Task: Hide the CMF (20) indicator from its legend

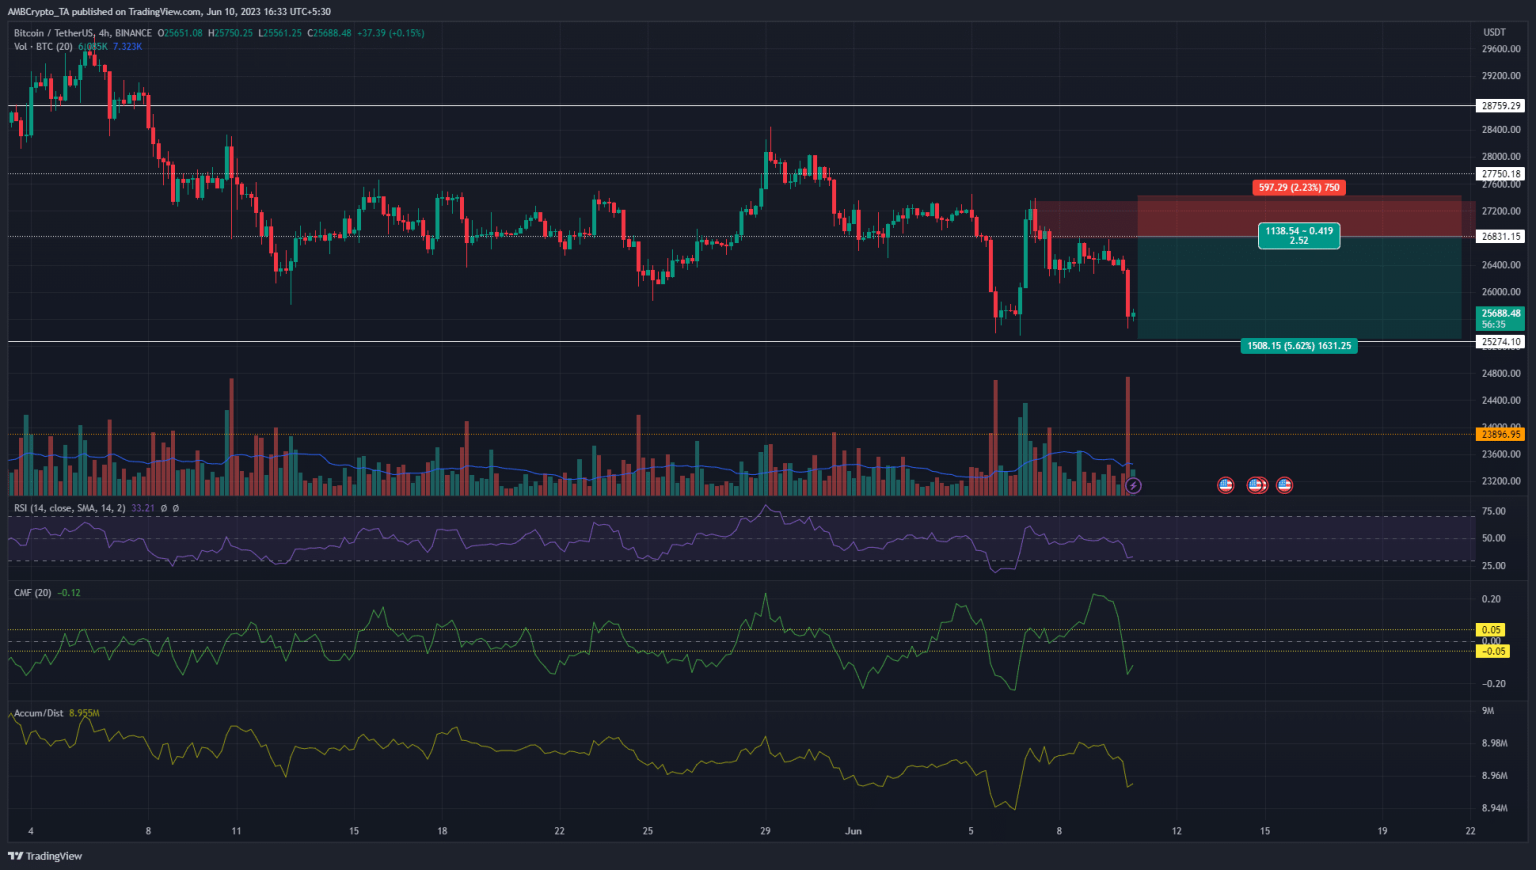Action: point(32,592)
